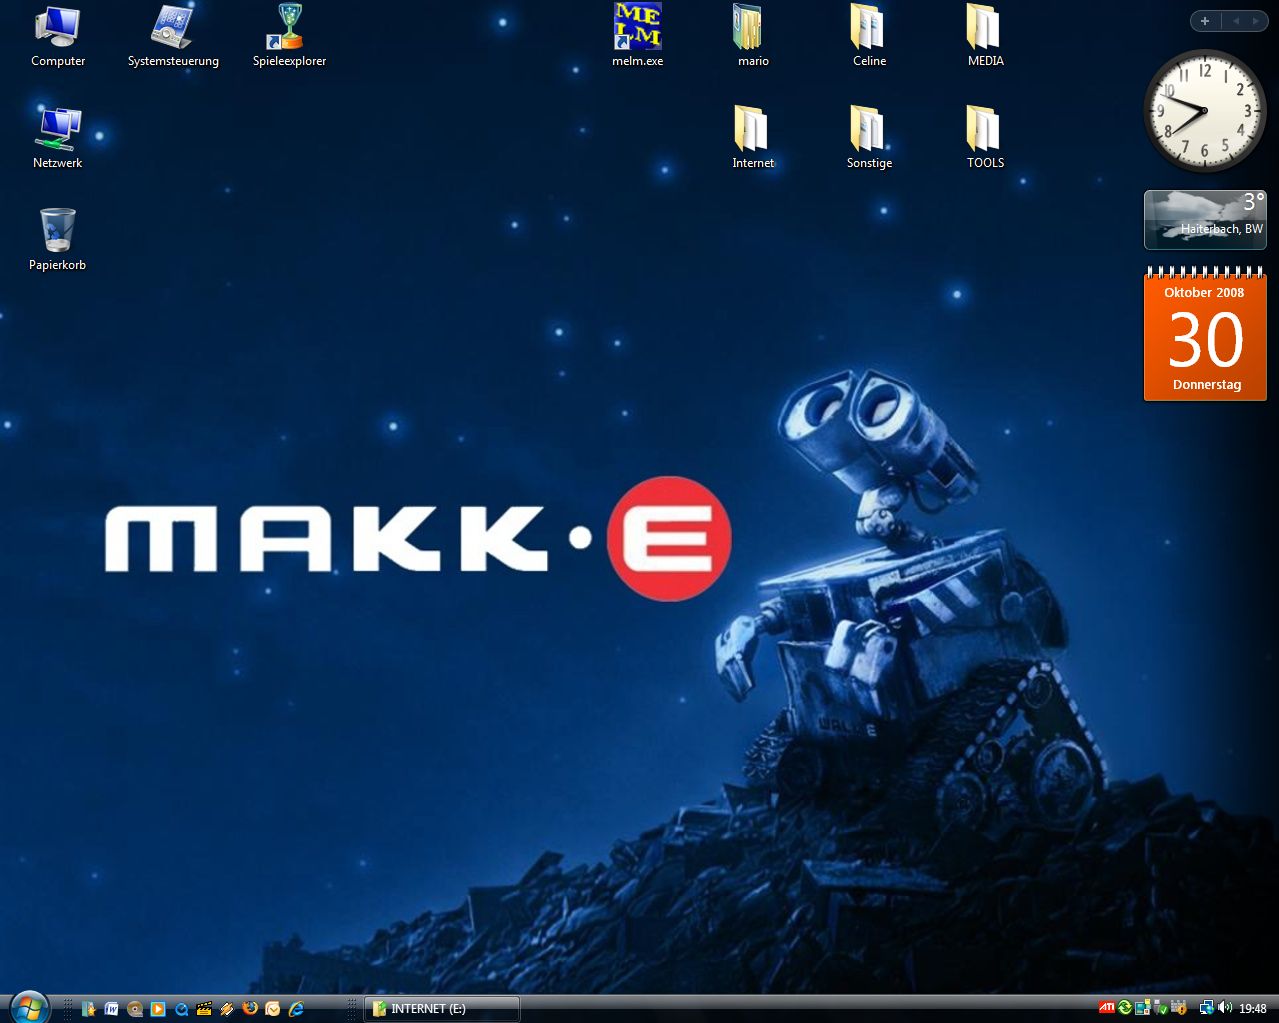Click the Windows Start orb
The image size is (1279, 1023).
coord(29,1006)
